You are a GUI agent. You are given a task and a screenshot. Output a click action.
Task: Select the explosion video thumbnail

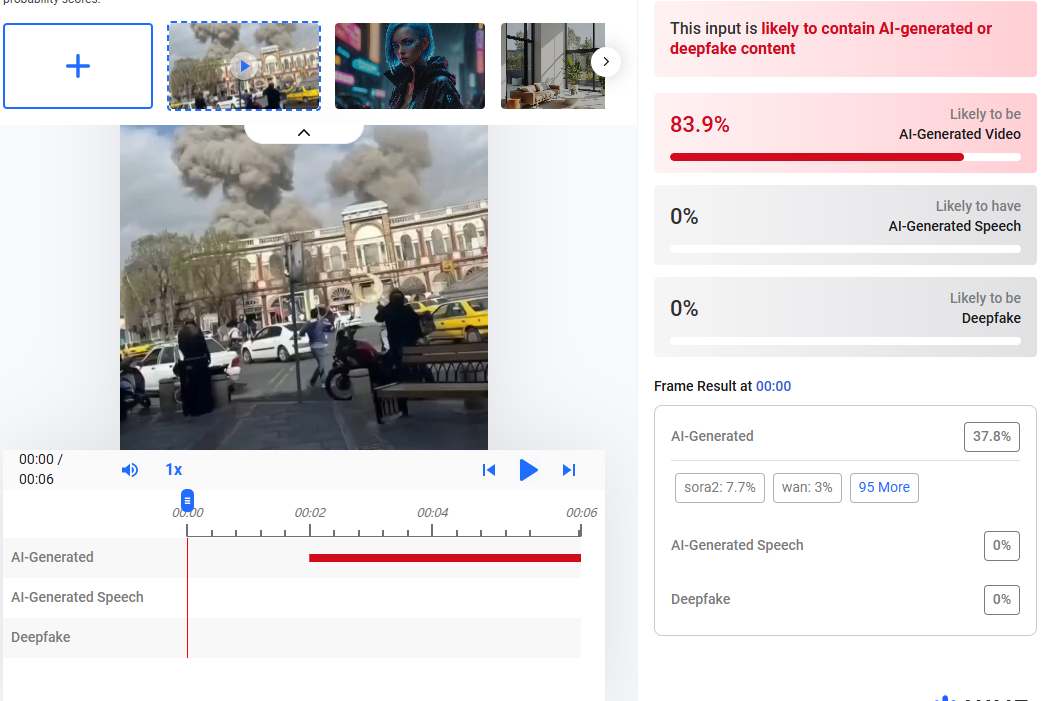244,66
